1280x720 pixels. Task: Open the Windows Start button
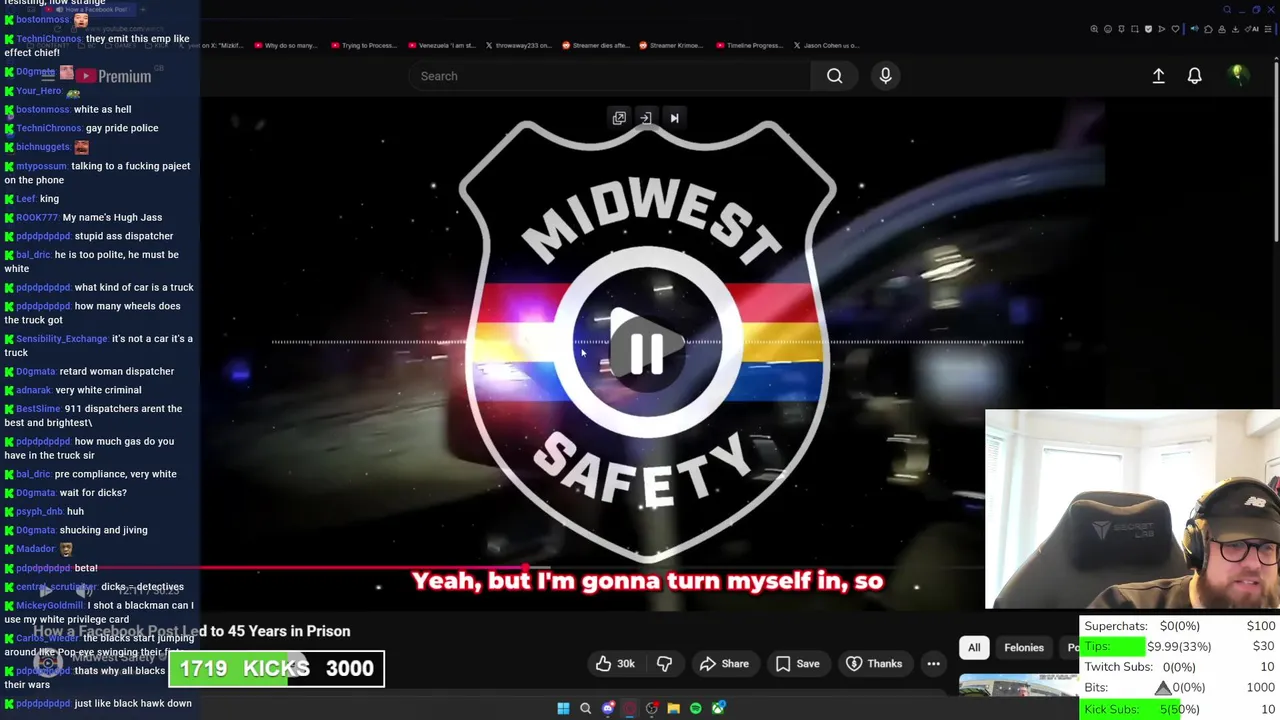point(563,708)
